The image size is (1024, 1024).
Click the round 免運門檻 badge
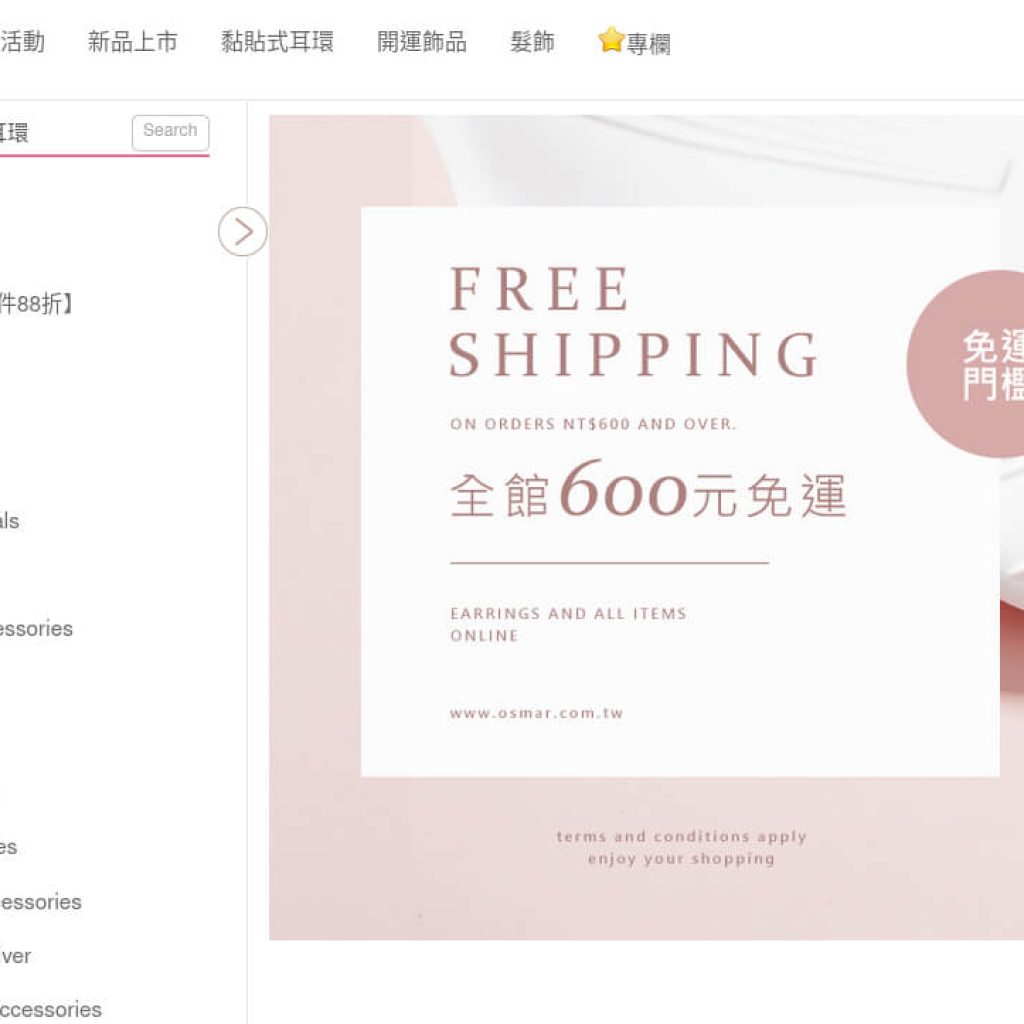point(967,364)
